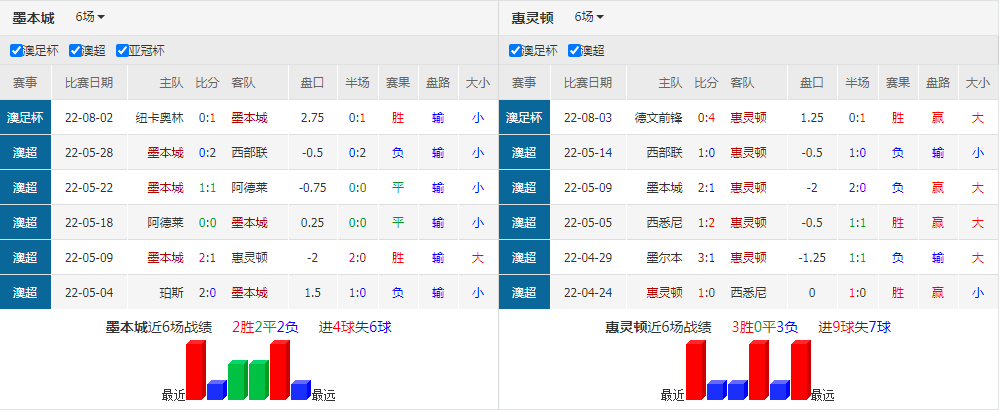Click 阿德莱 home team in 22-05-18 row
The image size is (999, 410).
tap(166, 223)
